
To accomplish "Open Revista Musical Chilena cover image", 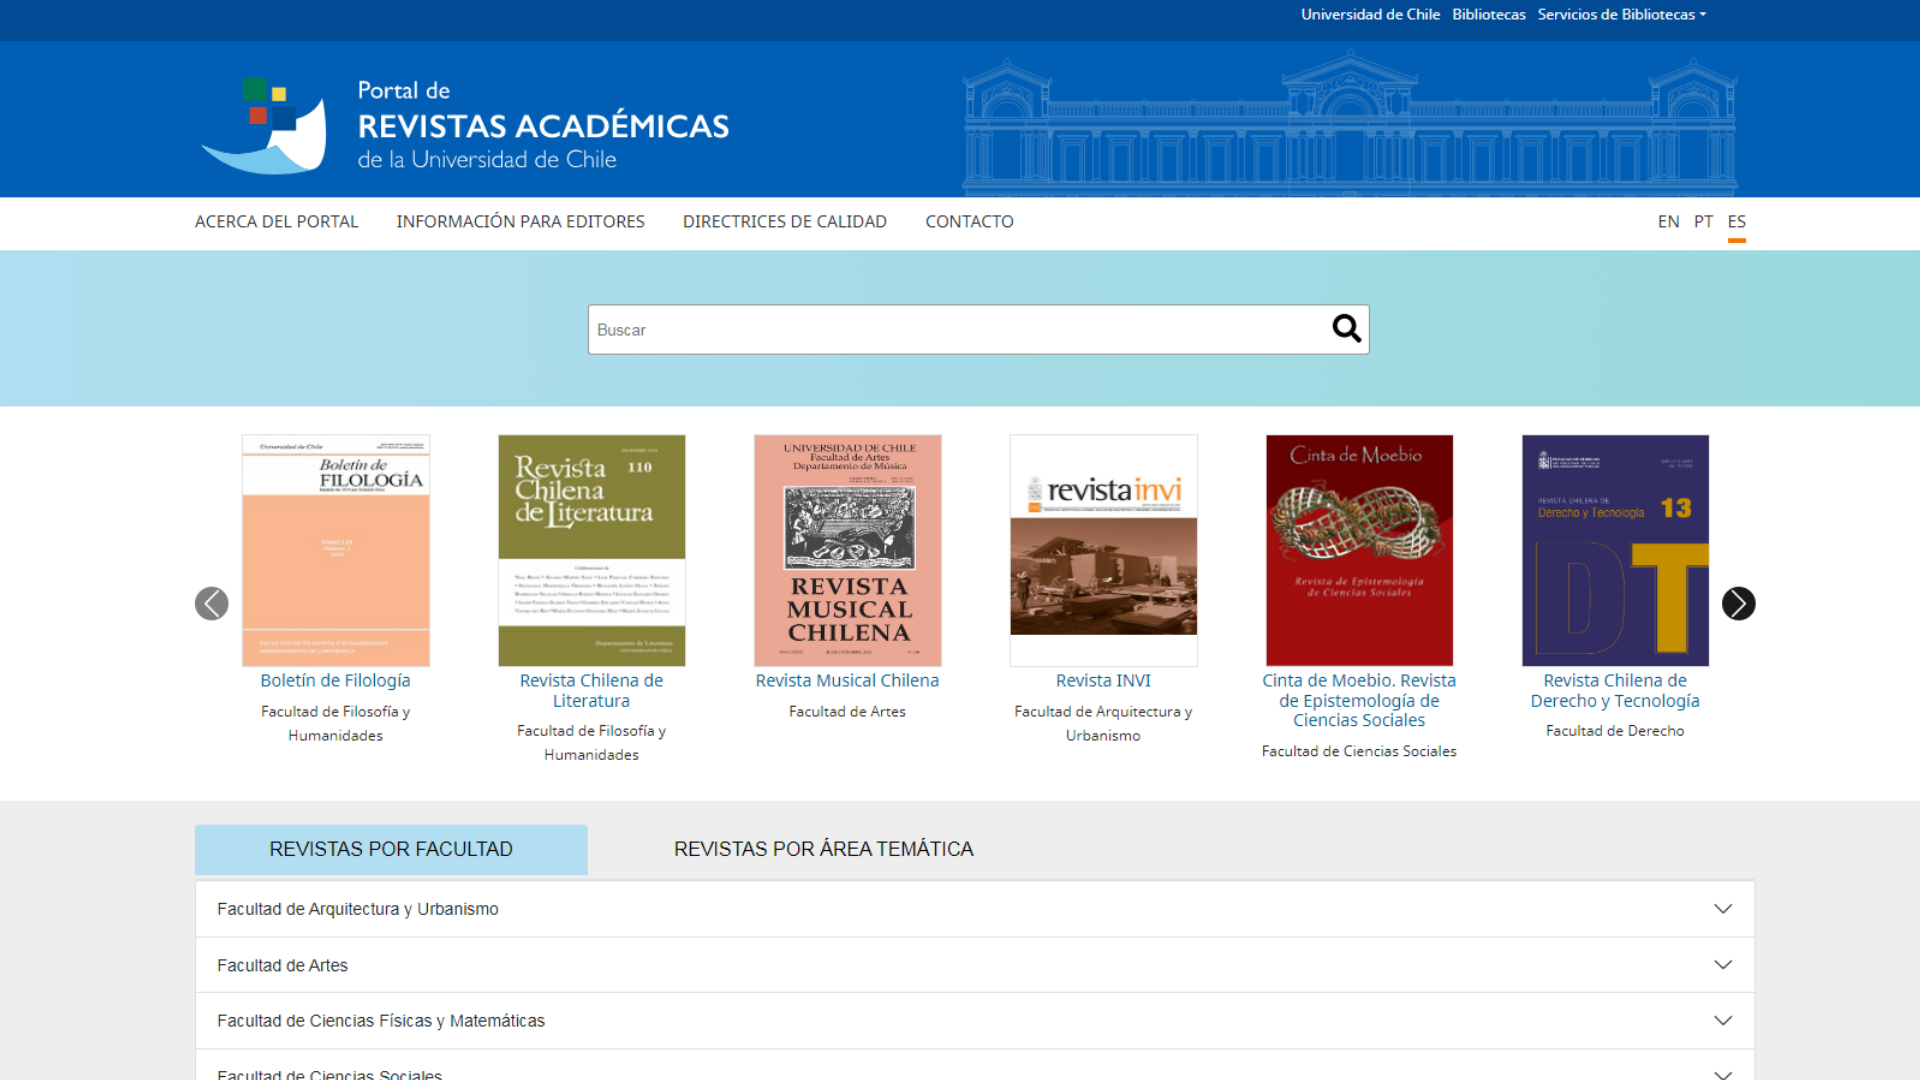I will (848, 550).
